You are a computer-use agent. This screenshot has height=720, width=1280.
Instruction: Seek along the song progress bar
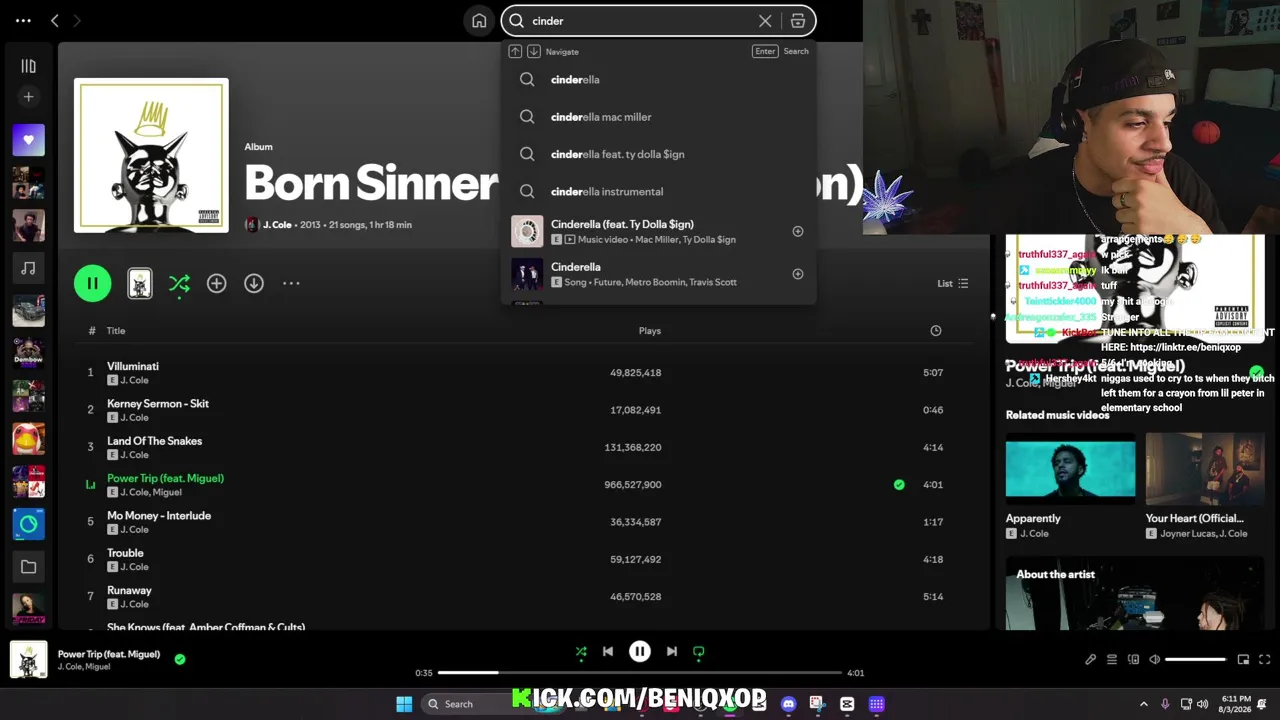640,673
